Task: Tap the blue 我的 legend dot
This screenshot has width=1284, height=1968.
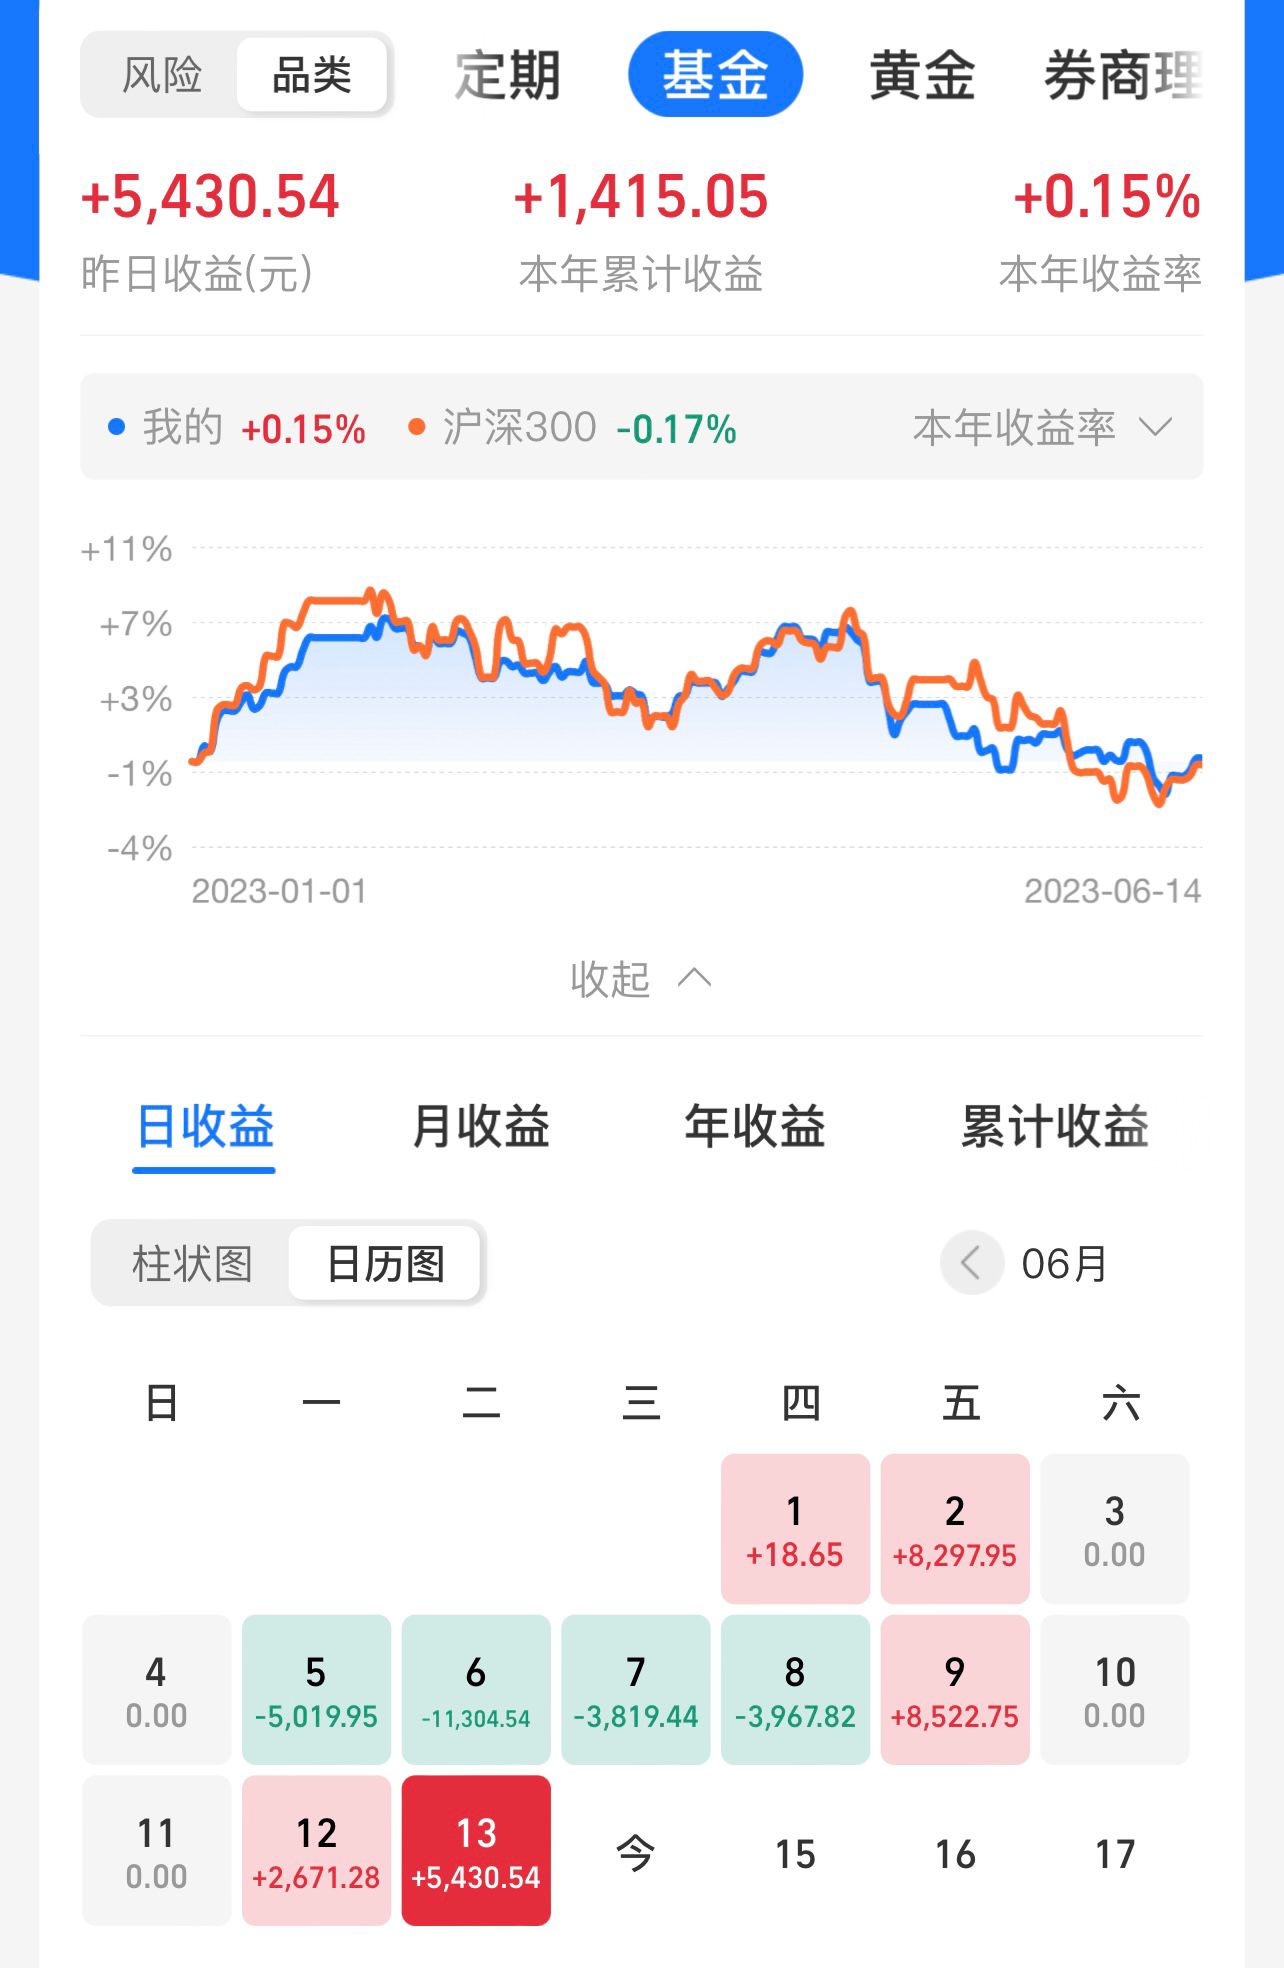Action: pos(117,428)
